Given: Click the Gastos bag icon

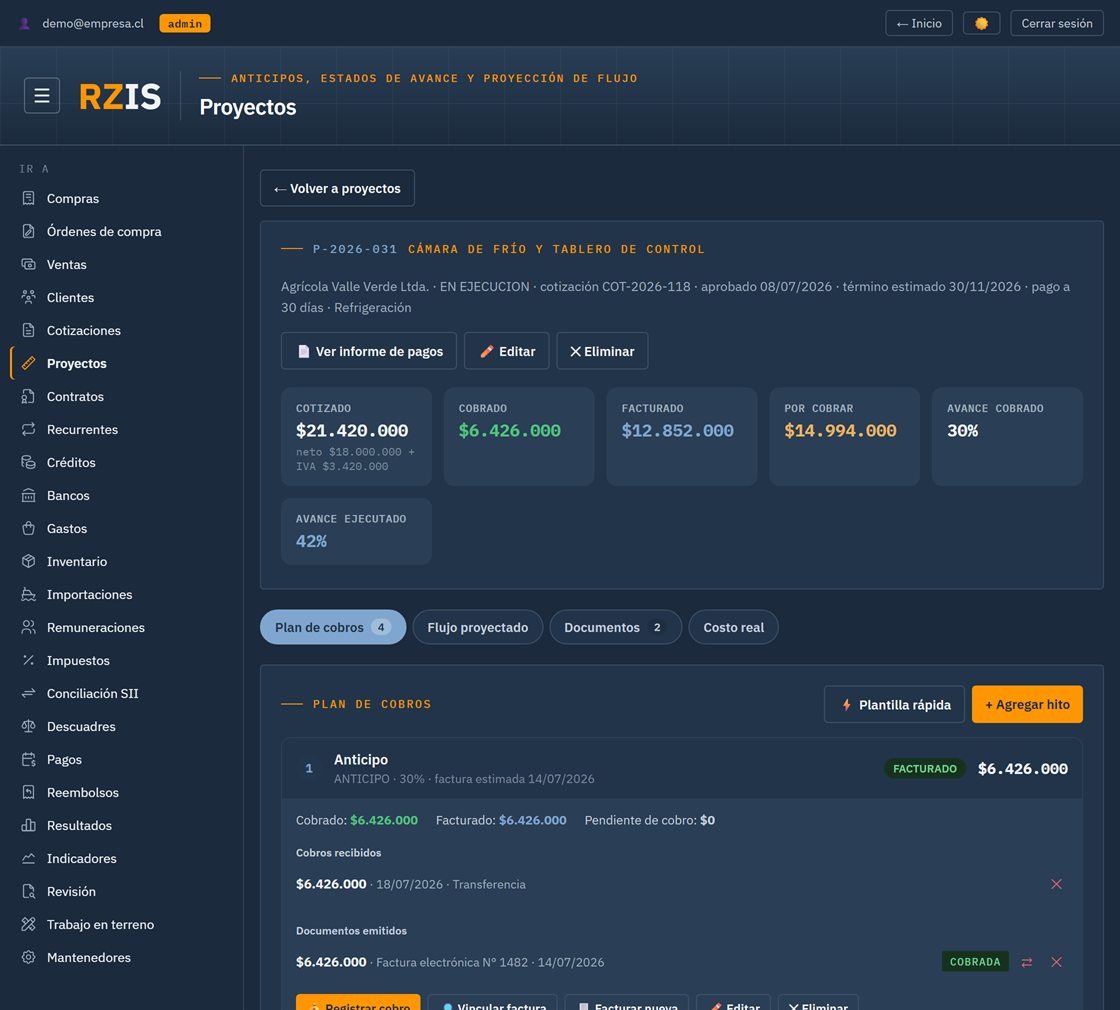Looking at the screenshot, I should [29, 528].
